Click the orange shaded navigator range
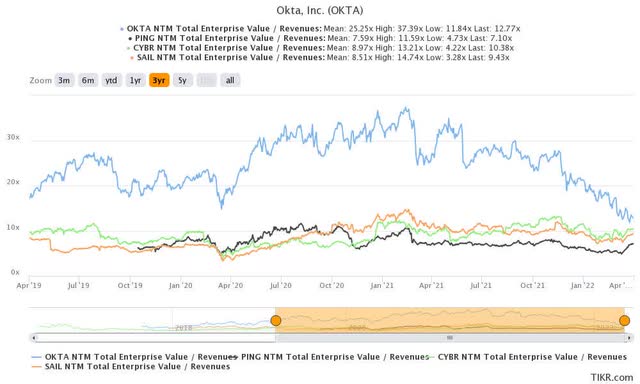640x384 pixels. tap(450, 320)
